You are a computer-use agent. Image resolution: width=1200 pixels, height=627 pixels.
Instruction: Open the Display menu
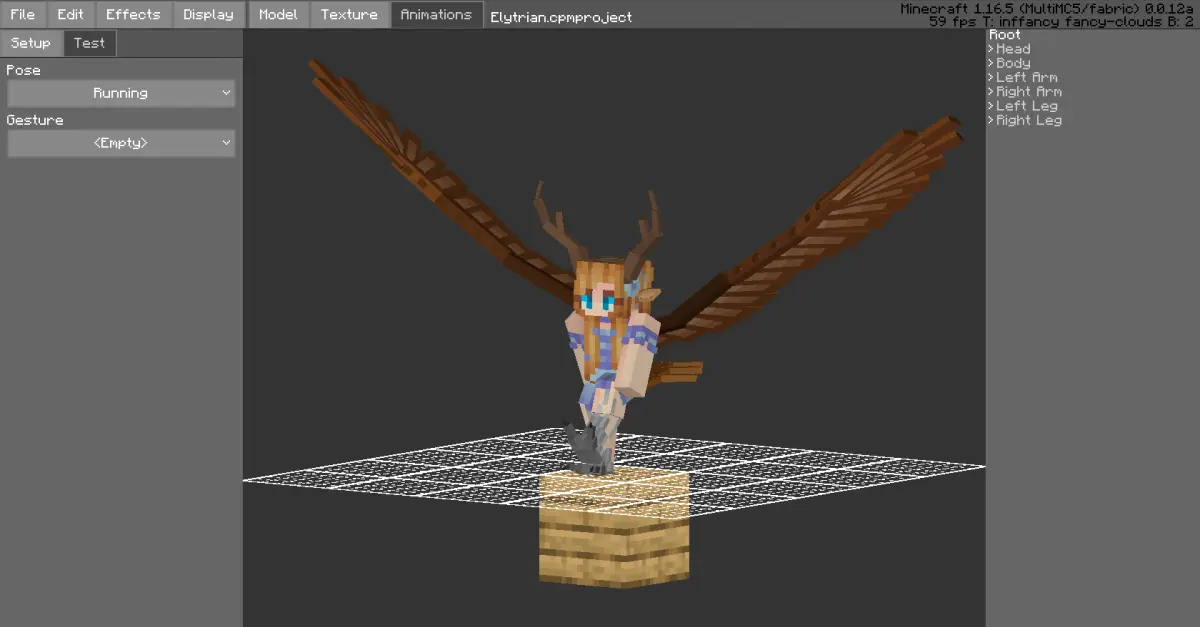coord(208,14)
